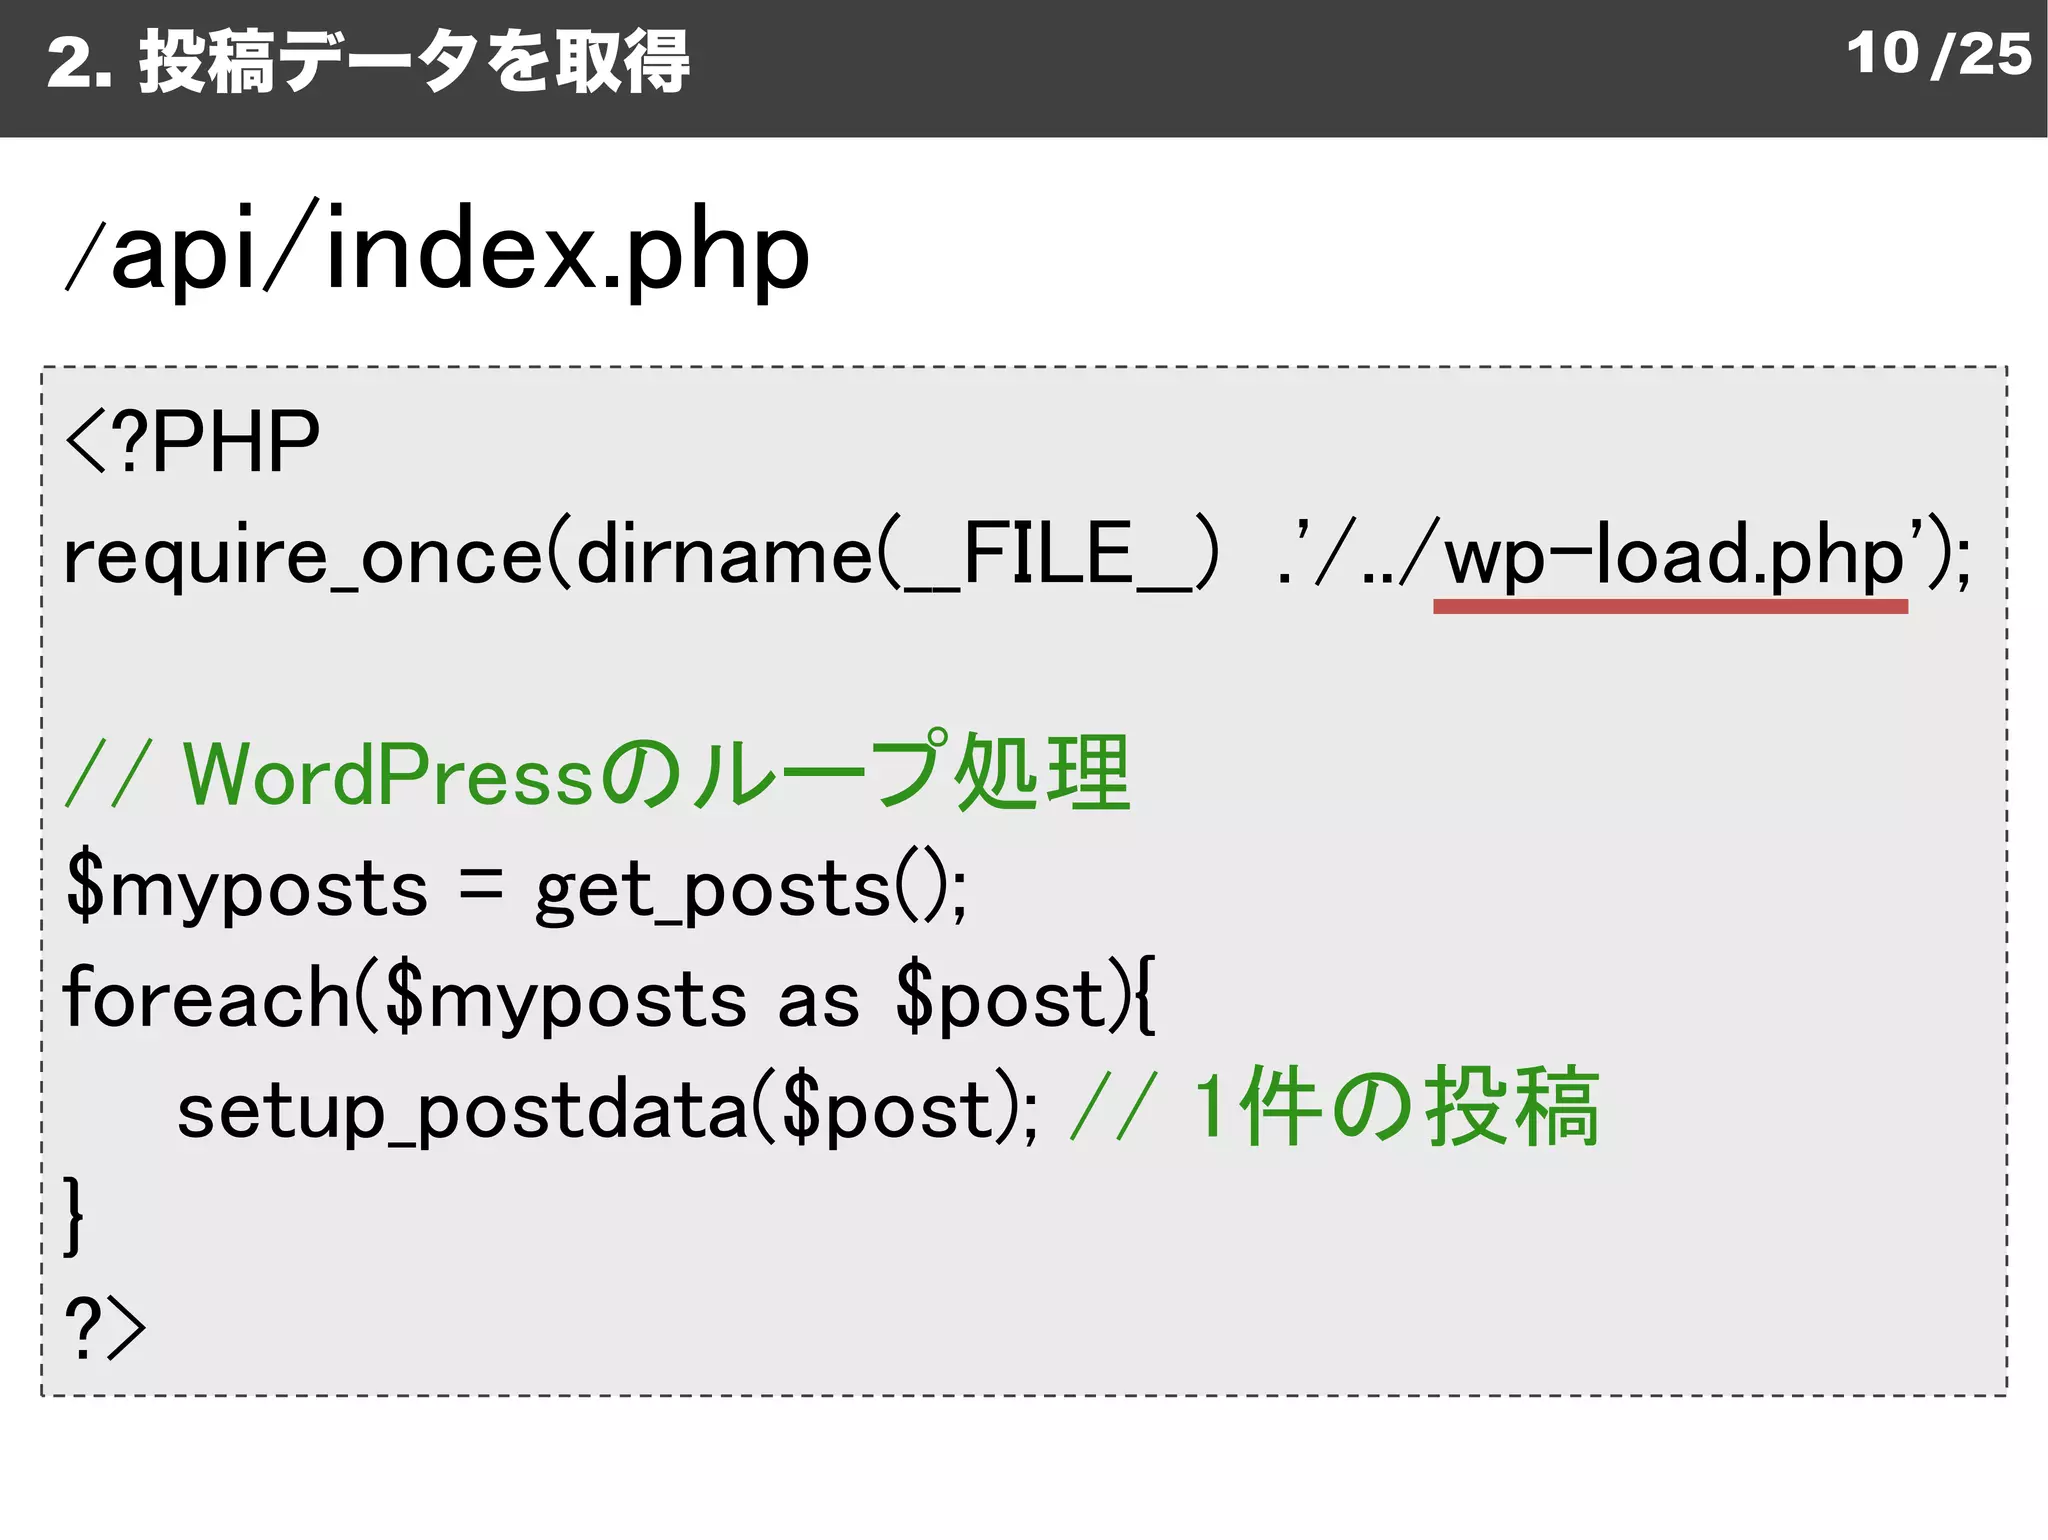Image resolution: width=2048 pixels, height=1540 pixels.
Task: Click the green comment 'WordPressのループ処理'
Action: (x=657, y=771)
